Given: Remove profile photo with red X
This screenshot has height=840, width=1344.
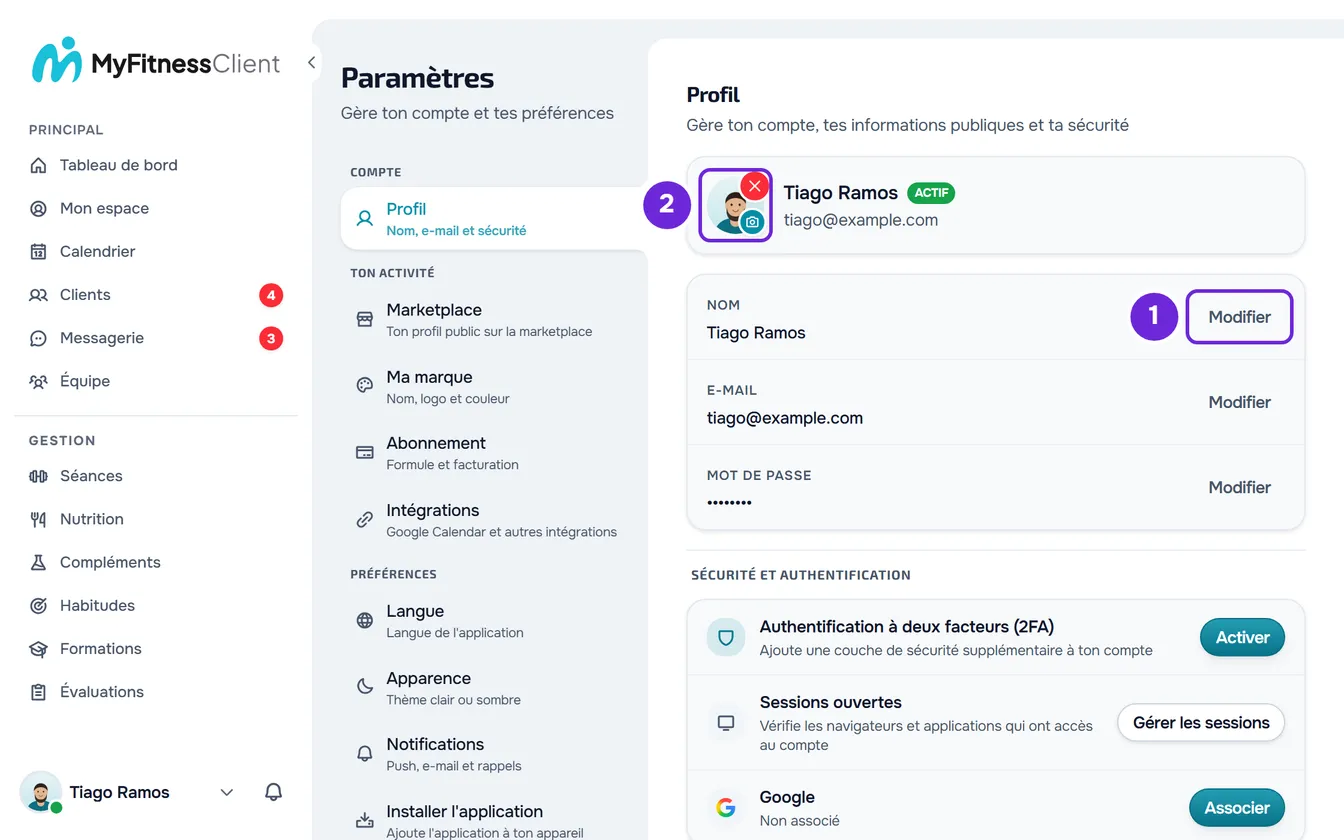Looking at the screenshot, I should point(755,186).
